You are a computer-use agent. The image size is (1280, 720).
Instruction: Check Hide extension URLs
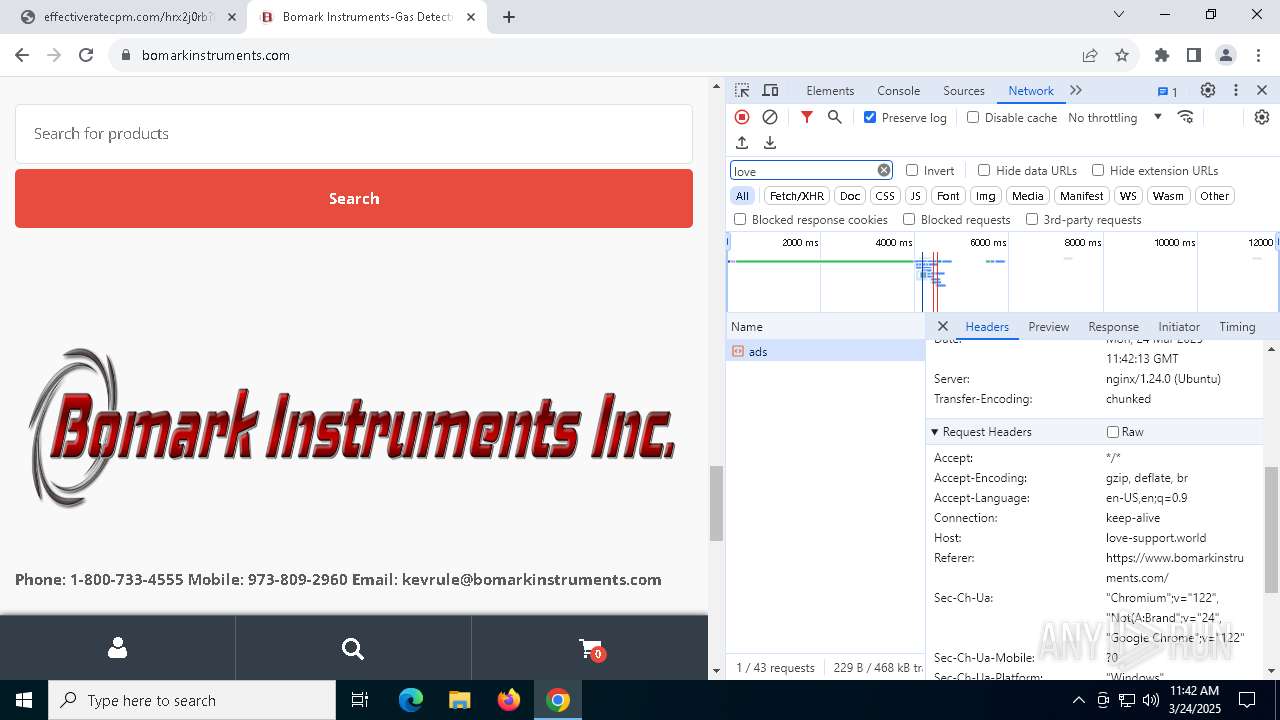[1098, 170]
